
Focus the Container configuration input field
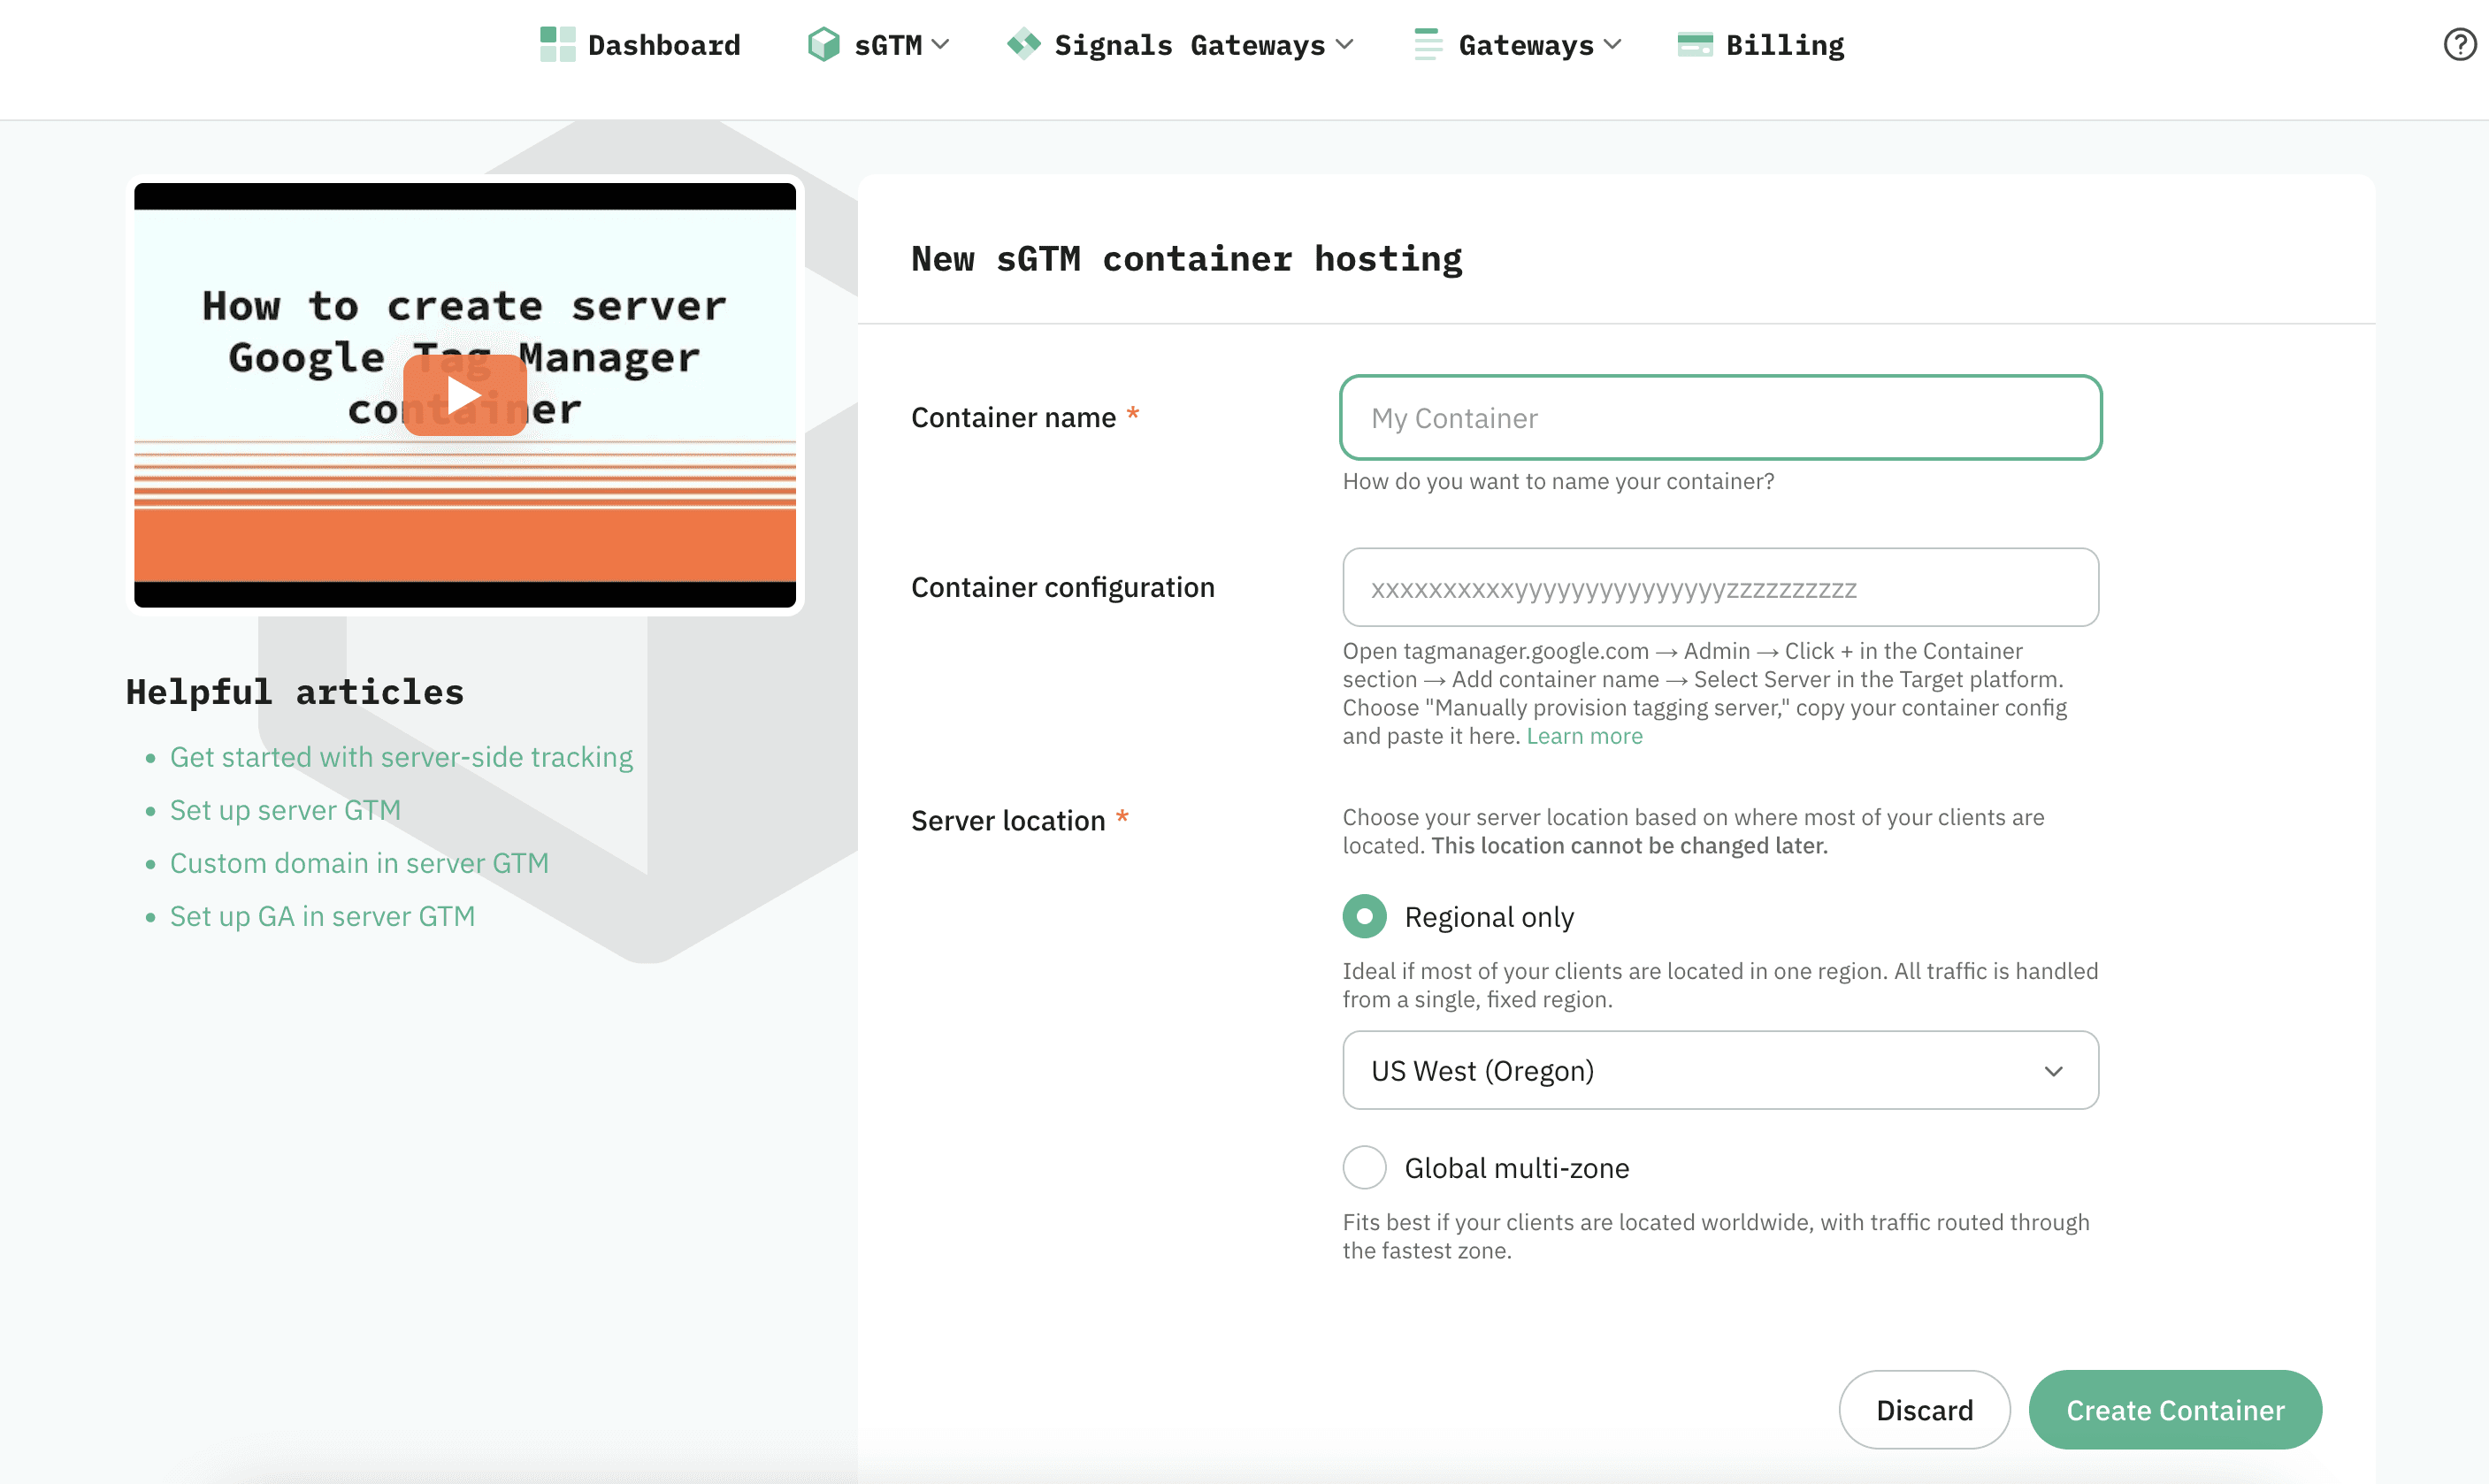(1720, 588)
